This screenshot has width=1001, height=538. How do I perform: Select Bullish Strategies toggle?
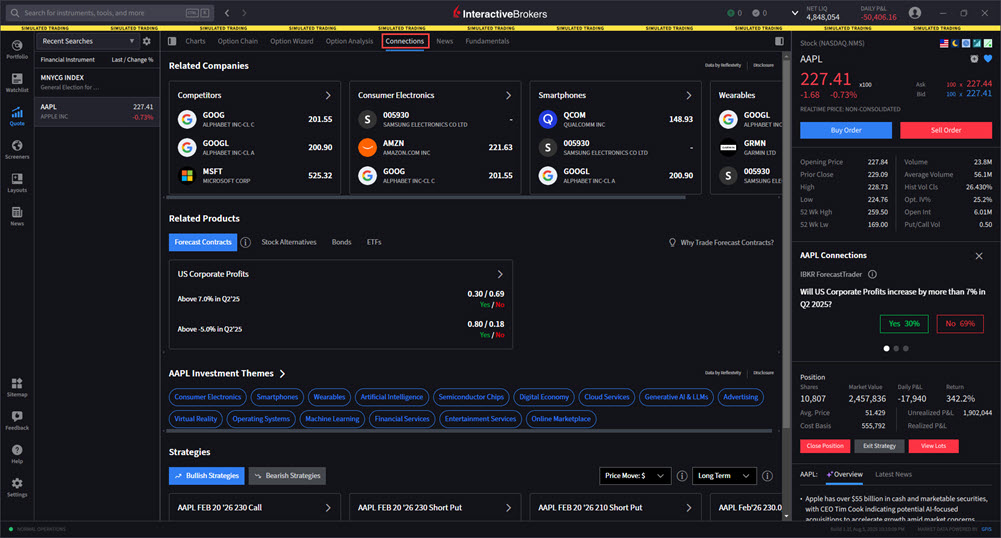pos(206,476)
